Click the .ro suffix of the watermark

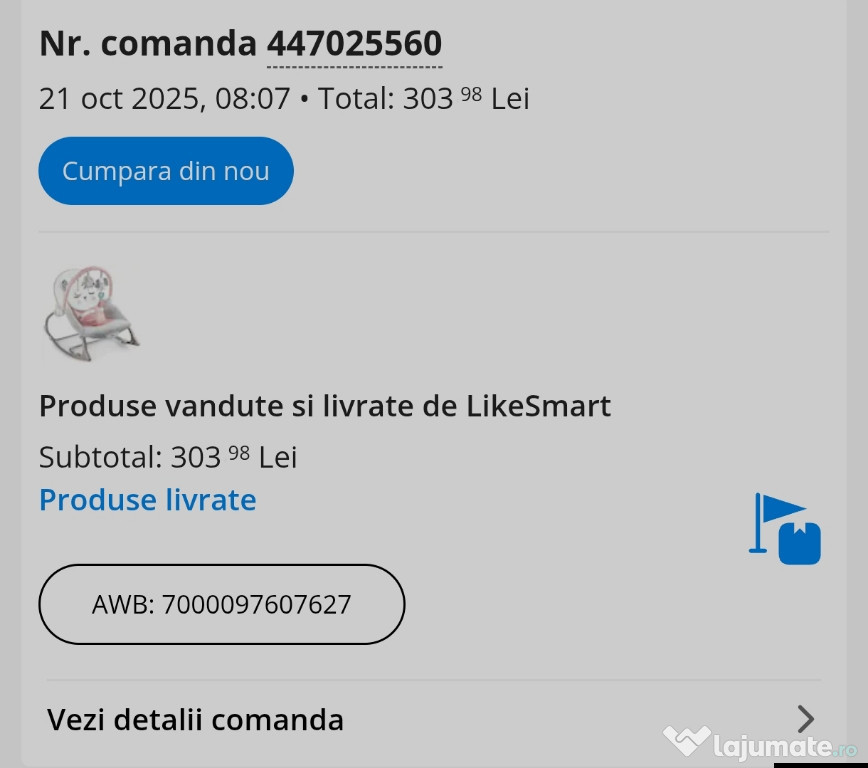coord(845,749)
